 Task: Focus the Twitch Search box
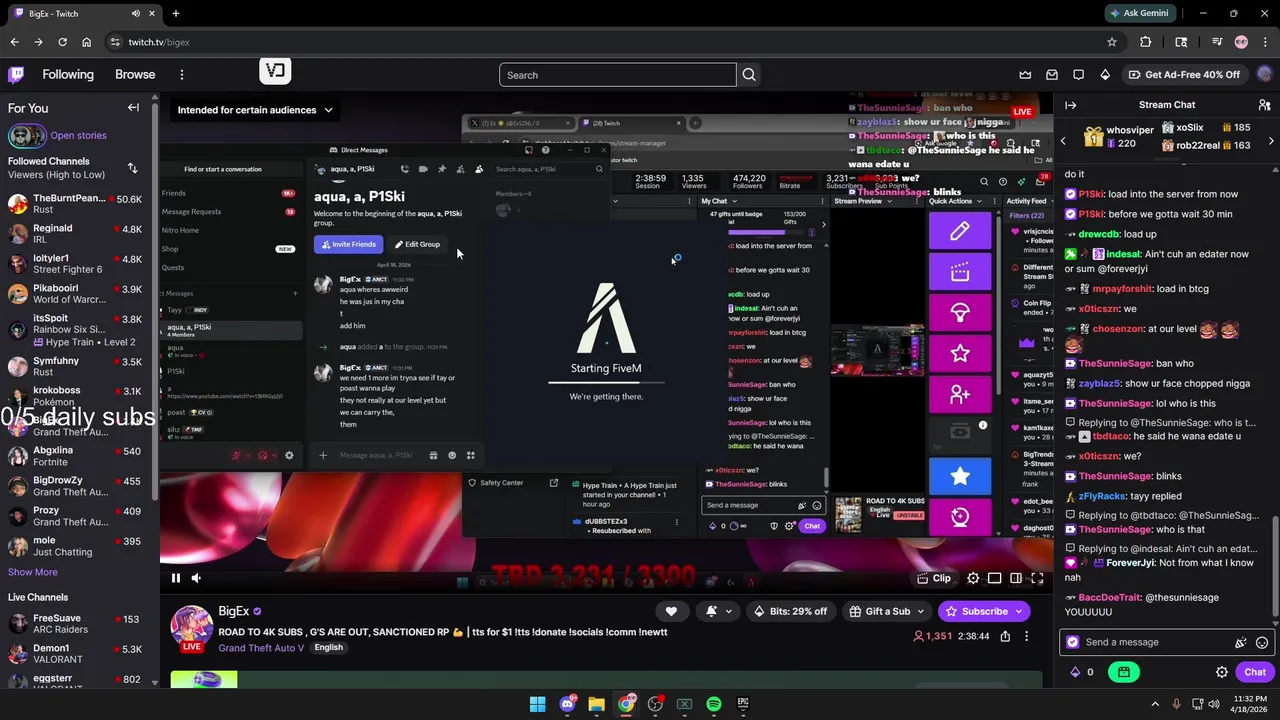pyautogui.click(x=617, y=75)
